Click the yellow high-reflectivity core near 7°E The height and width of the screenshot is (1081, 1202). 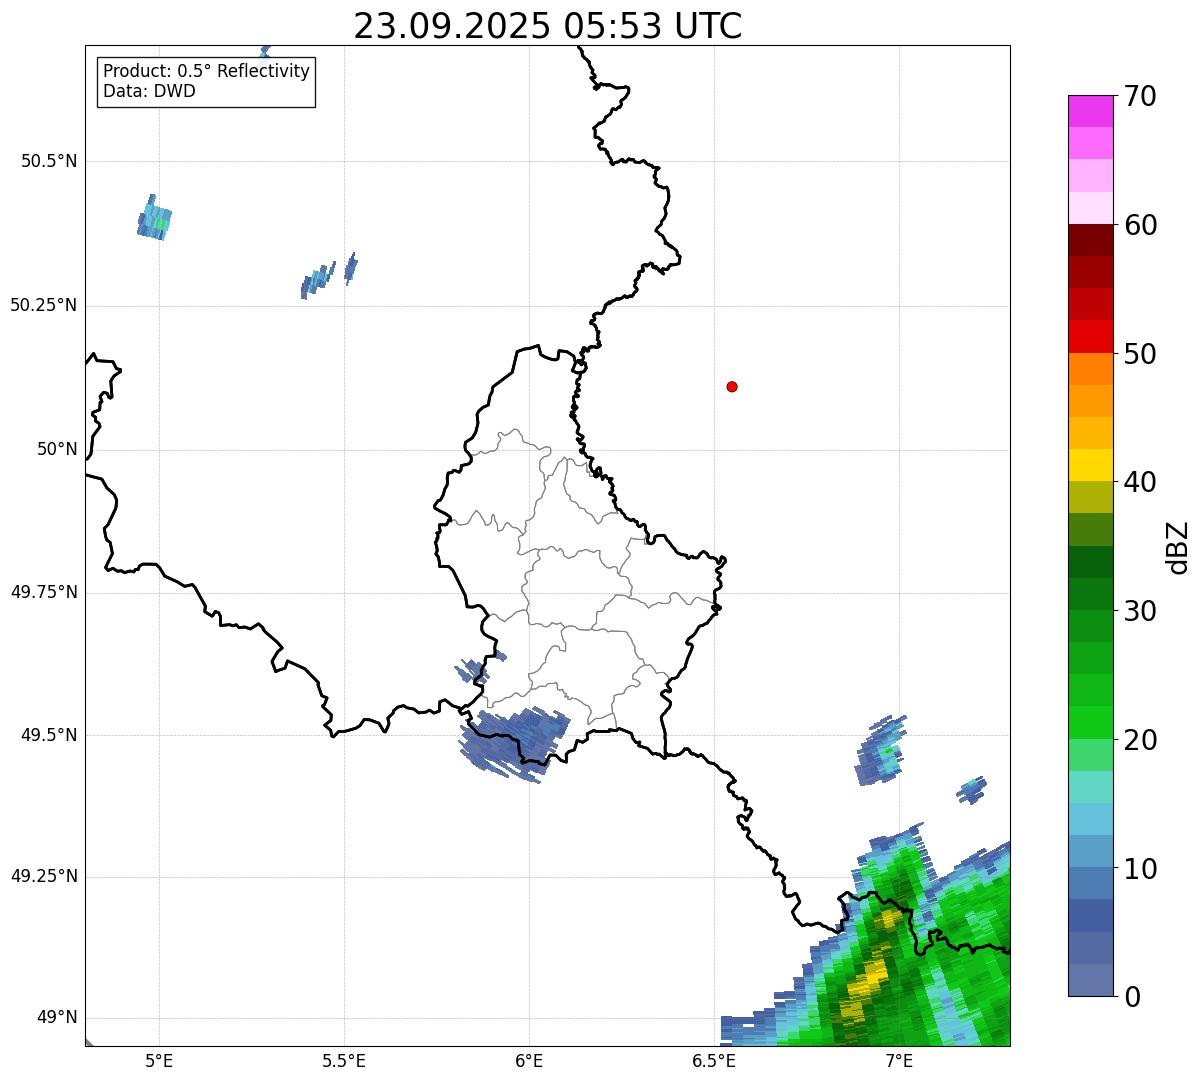[867, 978]
